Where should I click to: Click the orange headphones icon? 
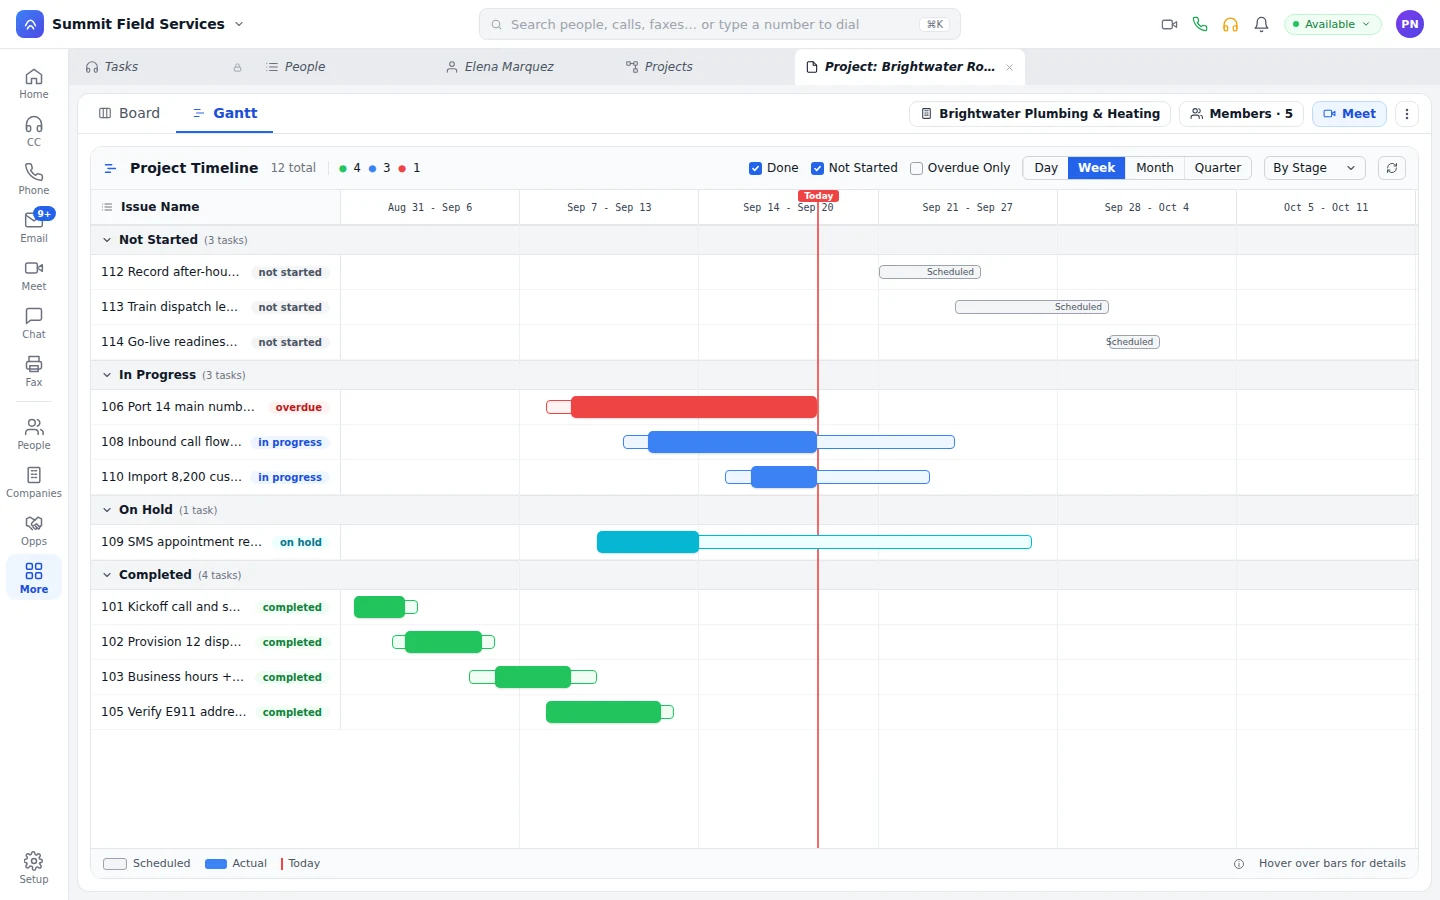pyautogui.click(x=1231, y=24)
